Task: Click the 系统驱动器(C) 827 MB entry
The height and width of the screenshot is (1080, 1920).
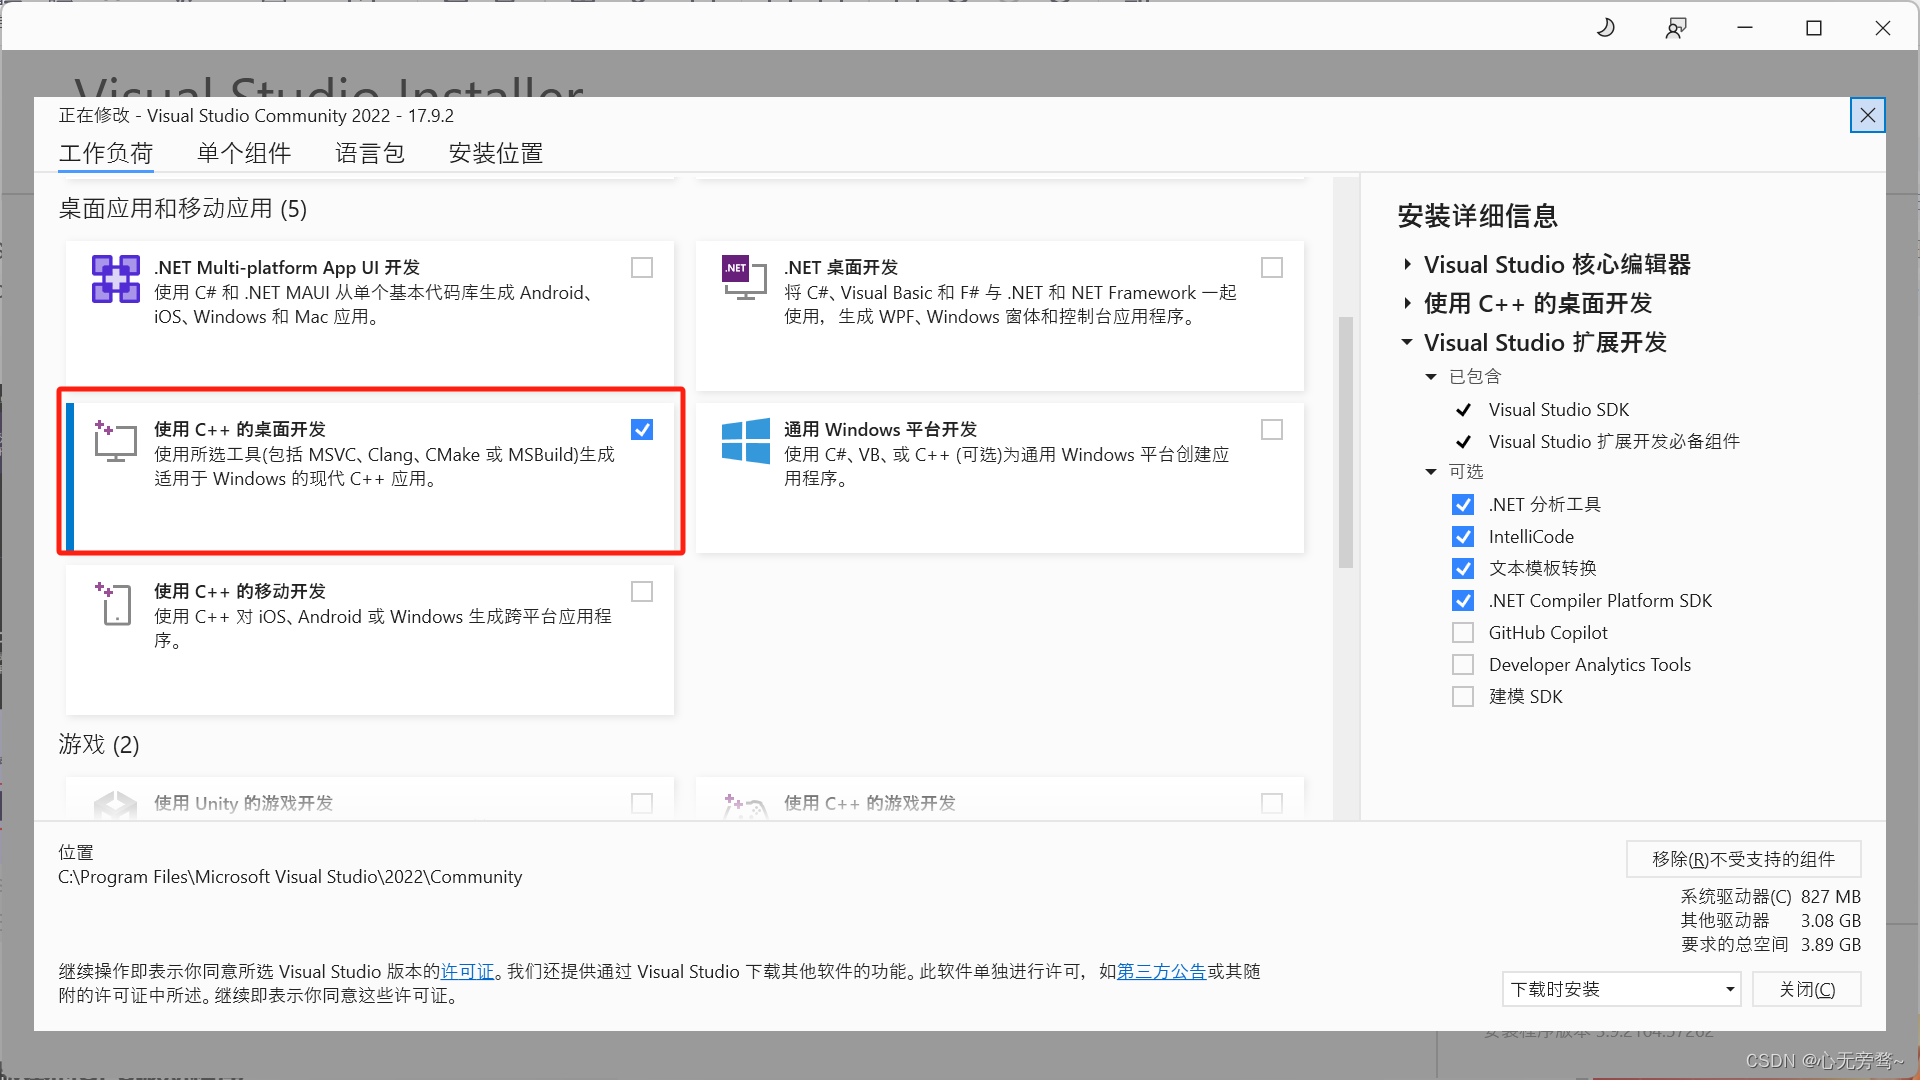Action: [1771, 897]
